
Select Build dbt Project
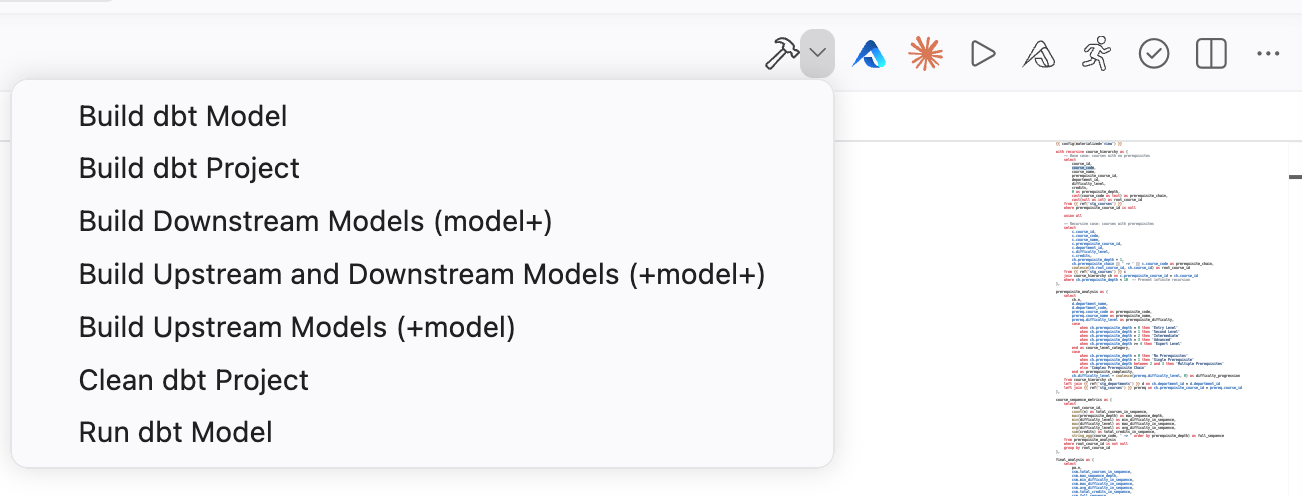click(189, 169)
